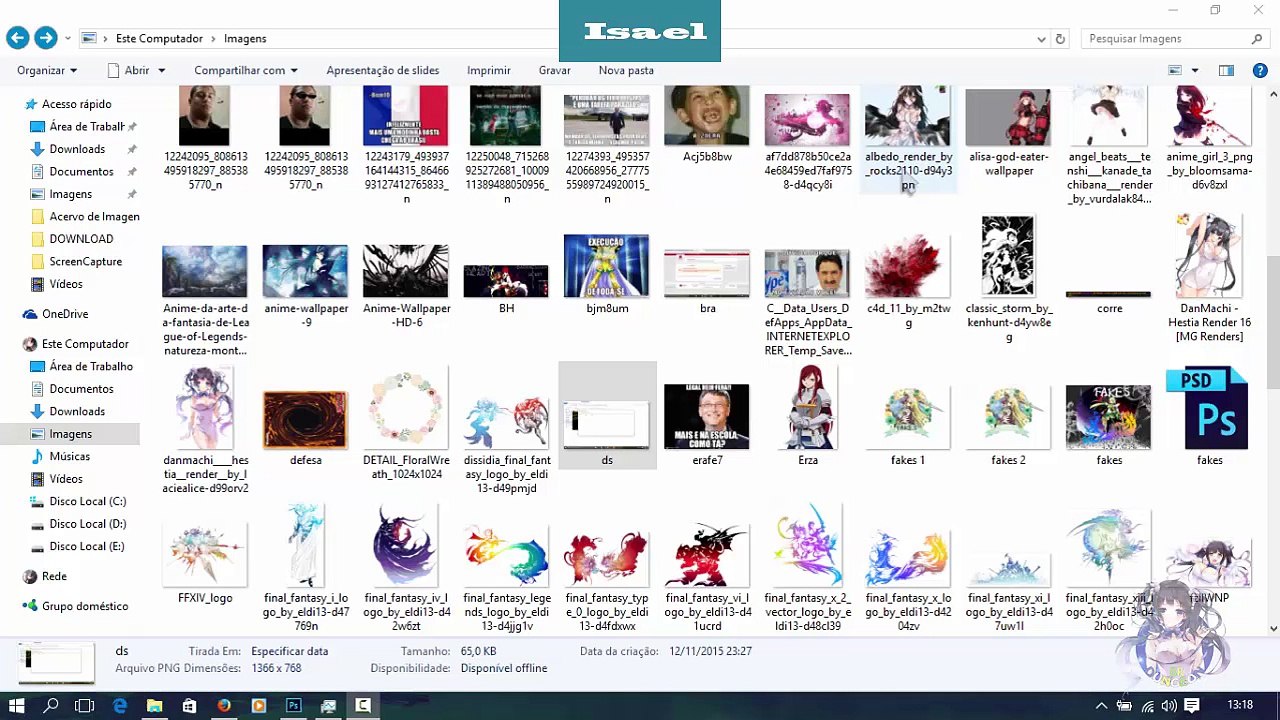Open recent locations dropdown beside the navigation arrows

point(68,39)
